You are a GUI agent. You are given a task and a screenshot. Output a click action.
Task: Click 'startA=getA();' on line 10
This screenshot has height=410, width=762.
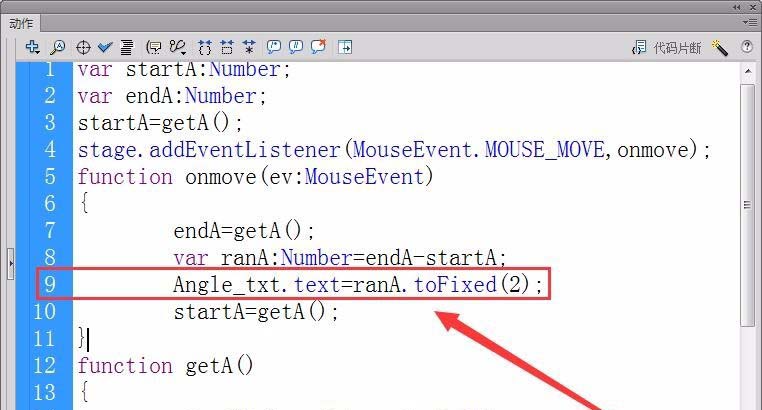[x=256, y=311]
